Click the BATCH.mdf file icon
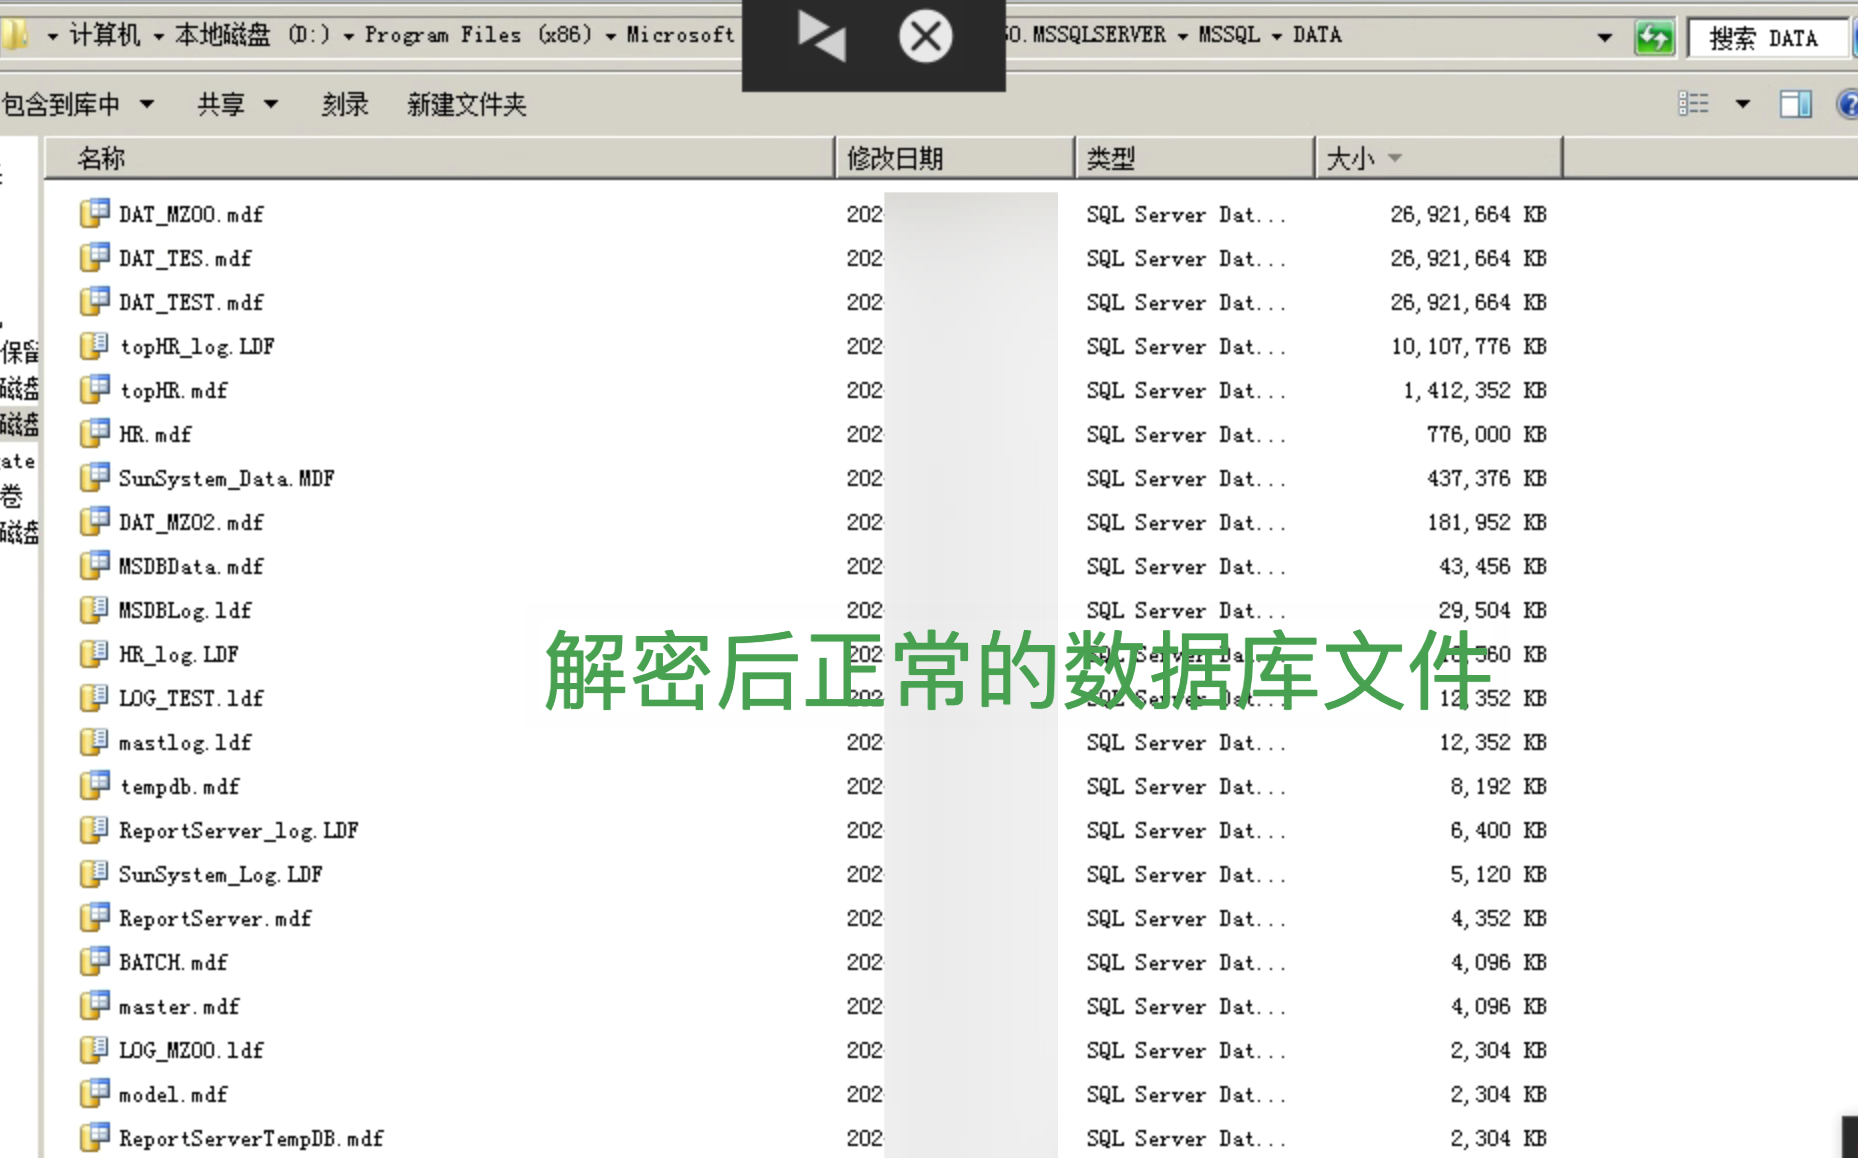This screenshot has width=1858, height=1158. (x=94, y=961)
